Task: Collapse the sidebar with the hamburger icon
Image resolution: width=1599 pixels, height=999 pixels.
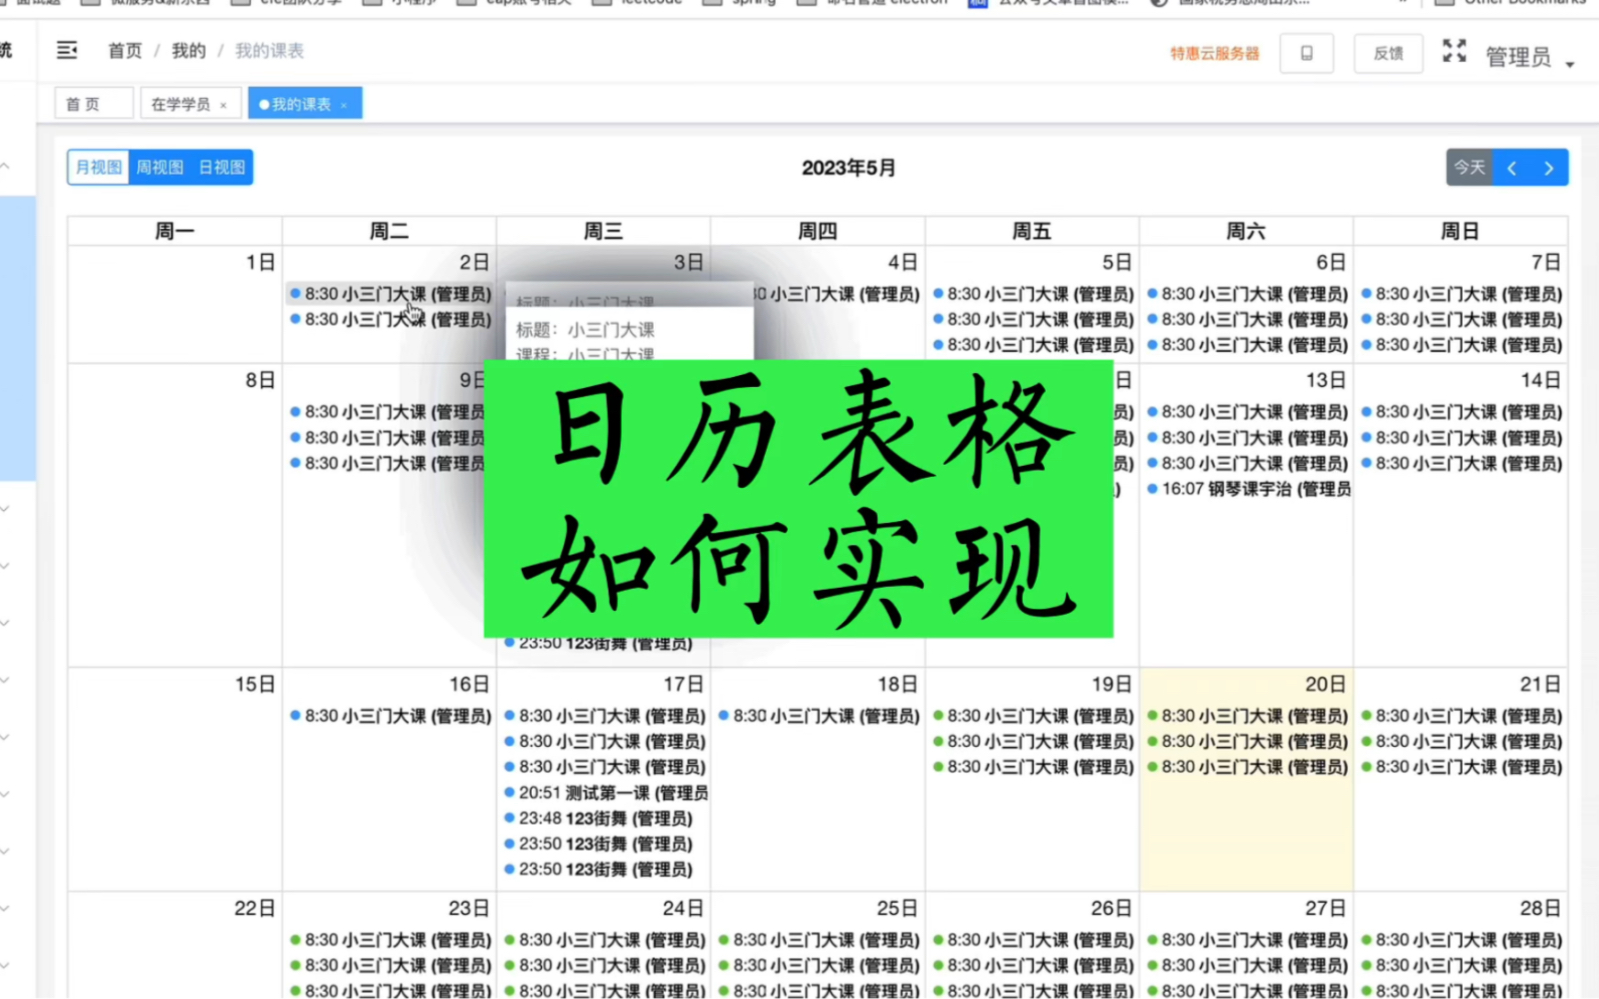Action: click(67, 50)
